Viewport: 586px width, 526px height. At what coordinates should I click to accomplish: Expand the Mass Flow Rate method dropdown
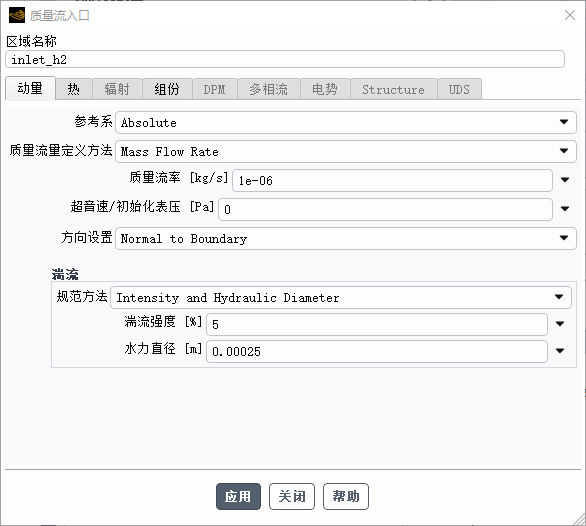click(x=346, y=151)
